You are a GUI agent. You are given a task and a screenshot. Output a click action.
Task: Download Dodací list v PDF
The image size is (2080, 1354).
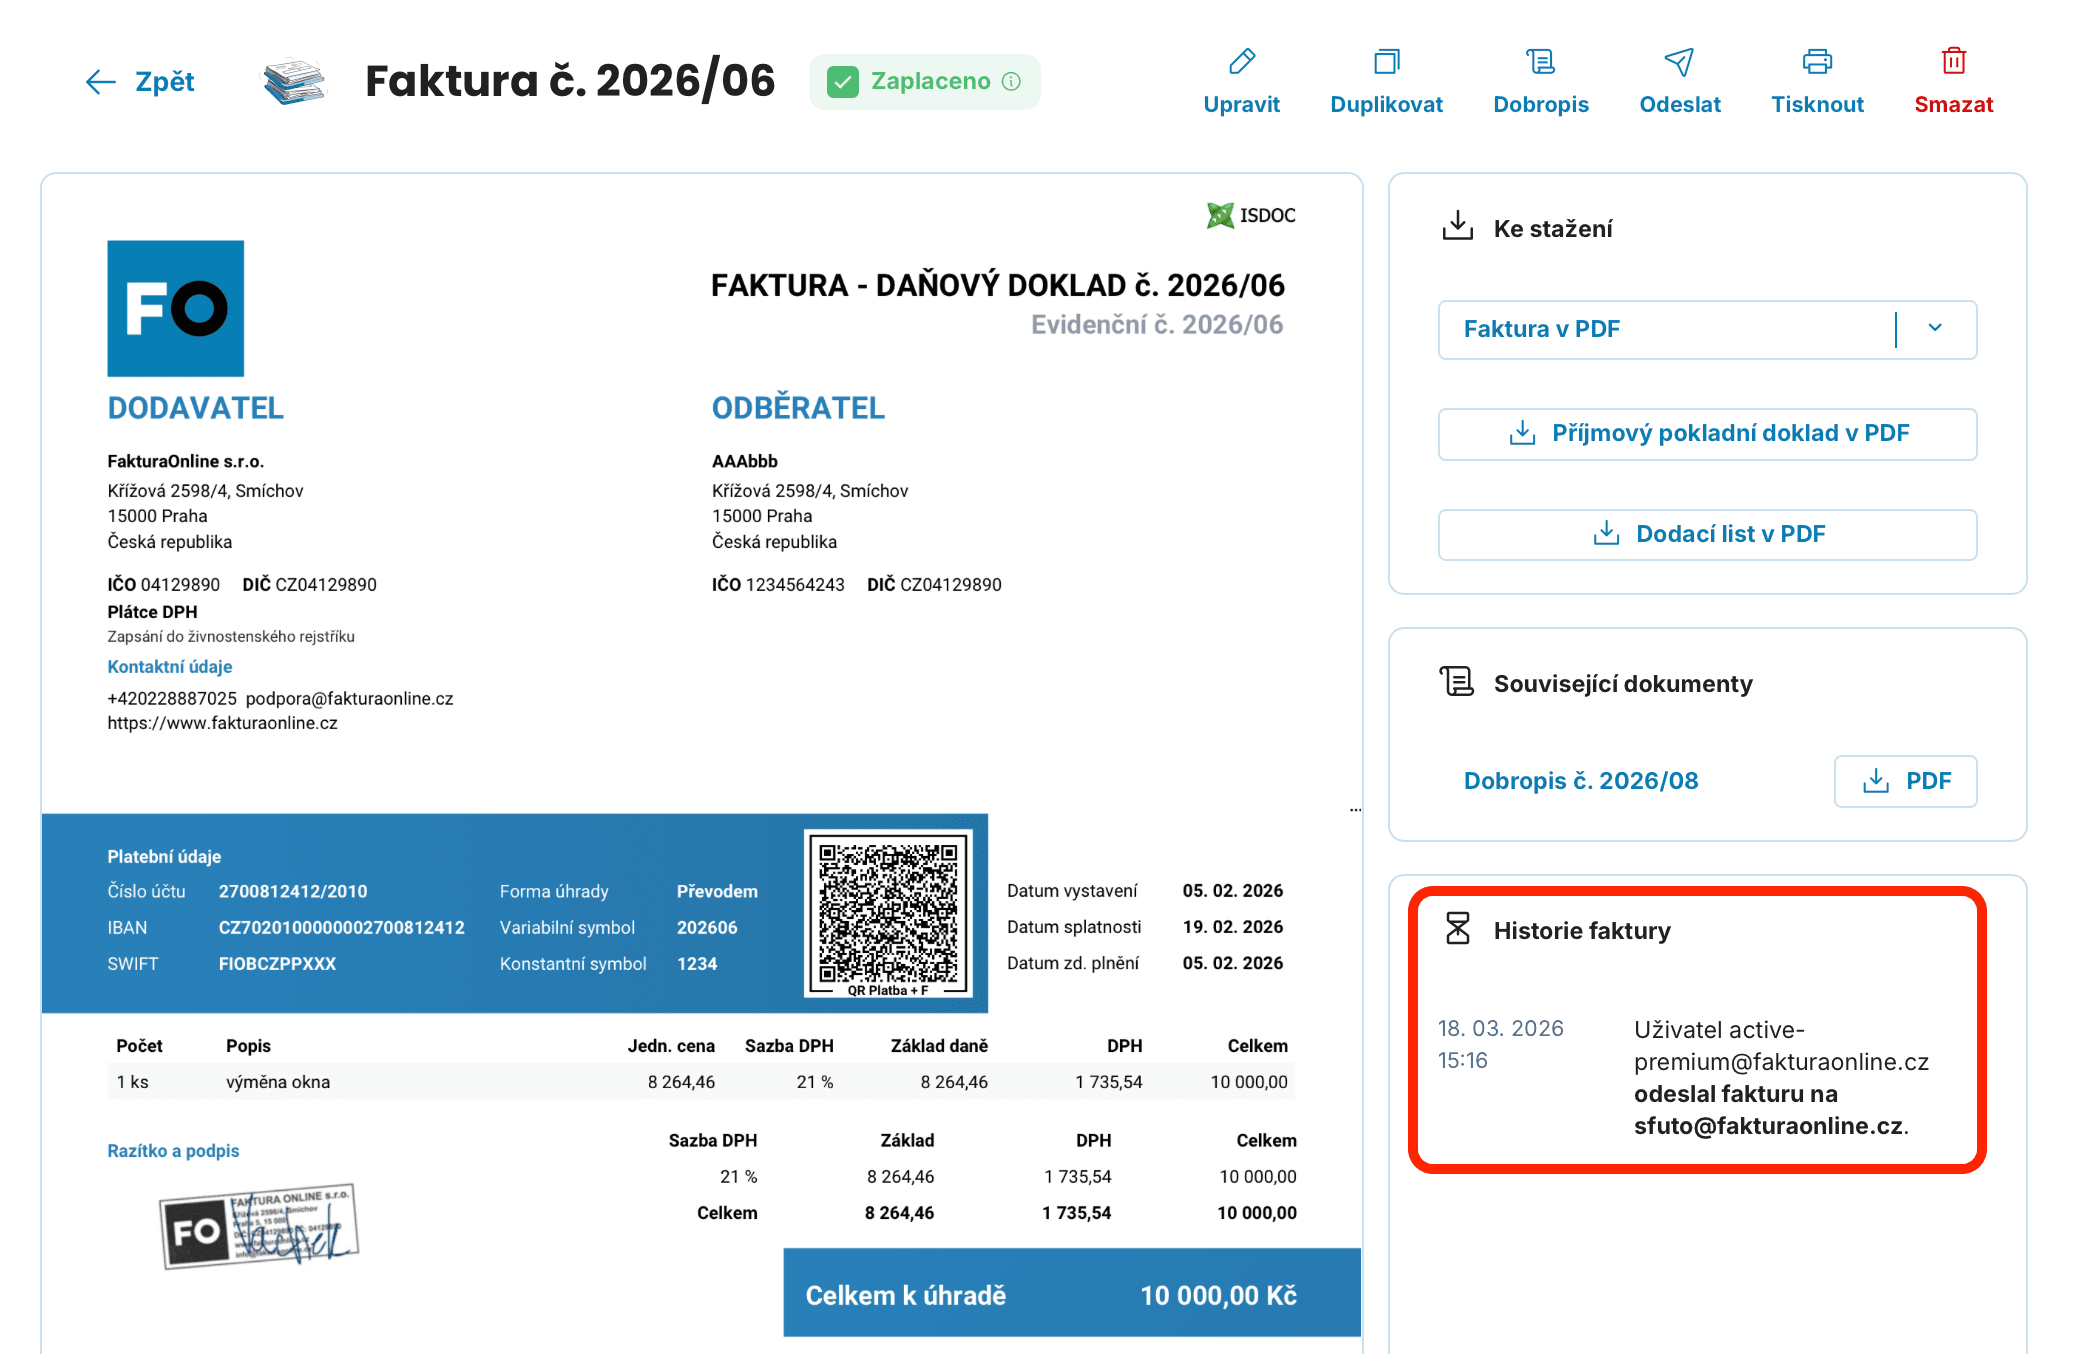[1707, 534]
